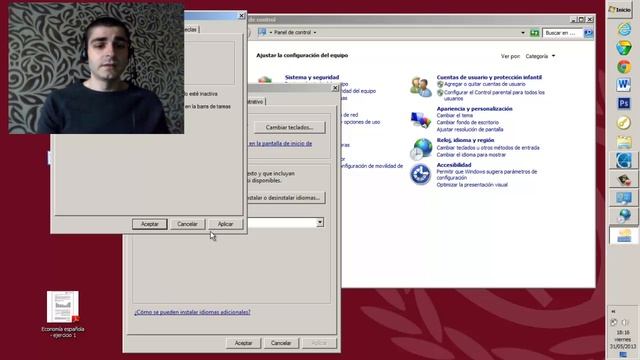This screenshot has width=640, height=360.
Task: Click Aceptar in the Región e idioma dialog
Action: [243, 343]
